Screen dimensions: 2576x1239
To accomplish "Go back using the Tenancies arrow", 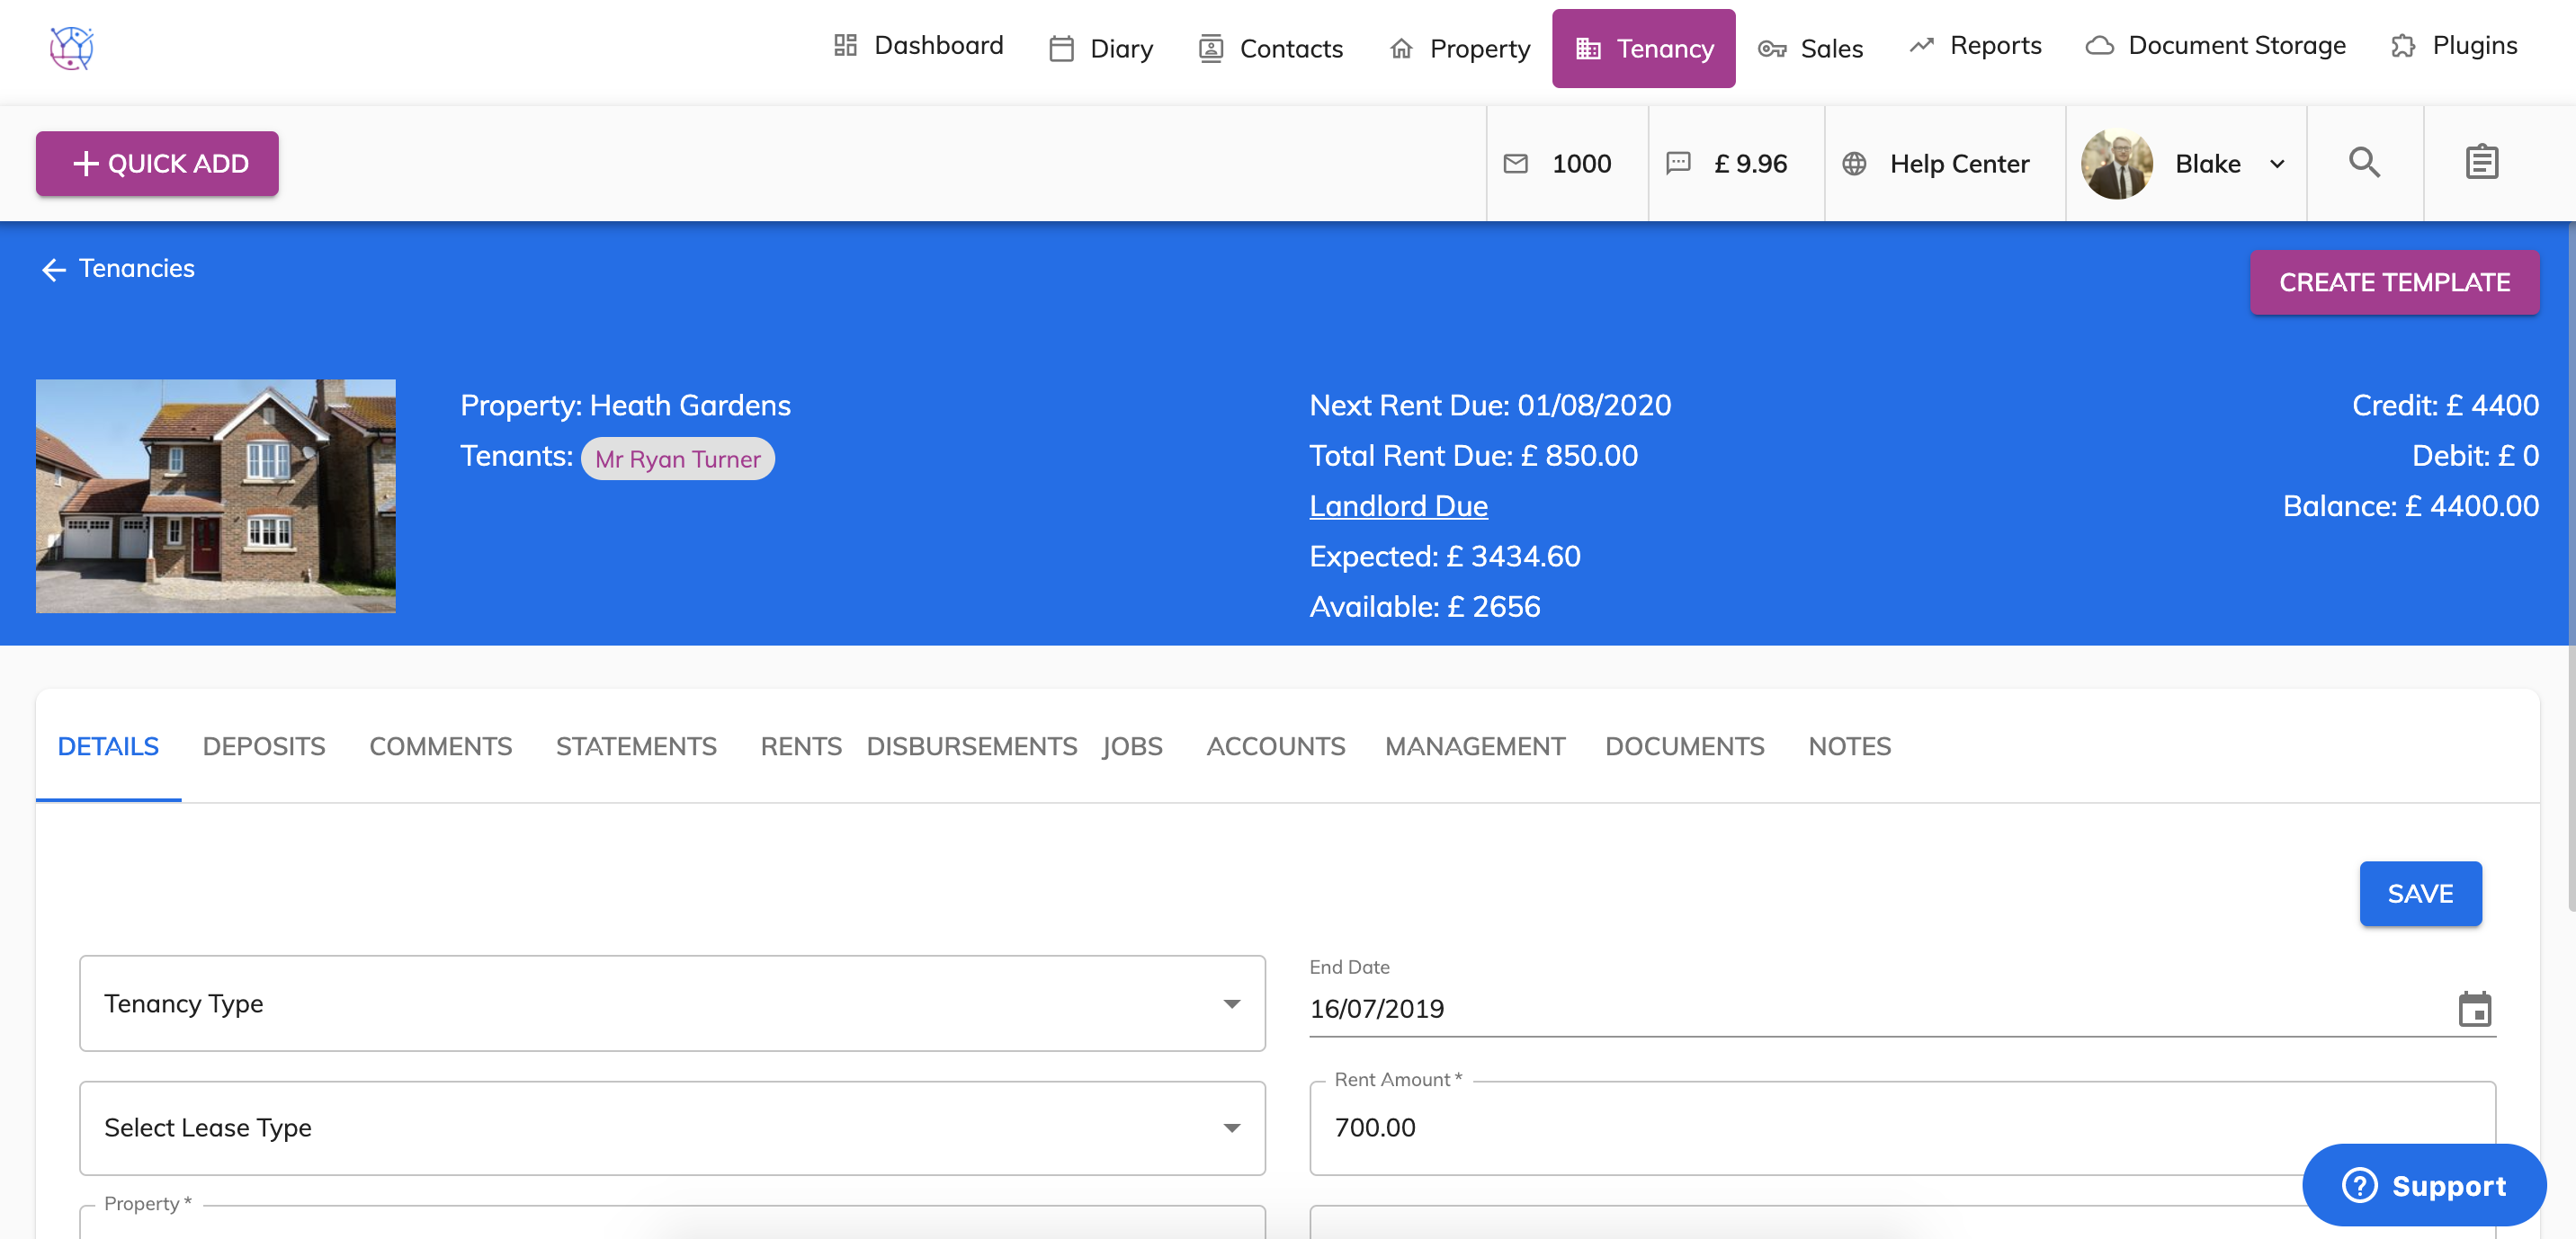I will (53, 269).
